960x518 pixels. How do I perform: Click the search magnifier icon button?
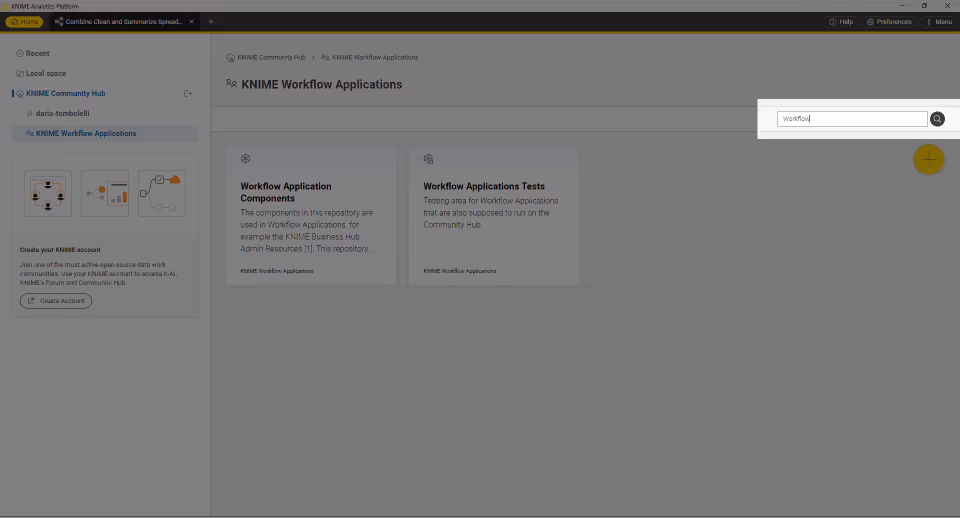pos(937,119)
